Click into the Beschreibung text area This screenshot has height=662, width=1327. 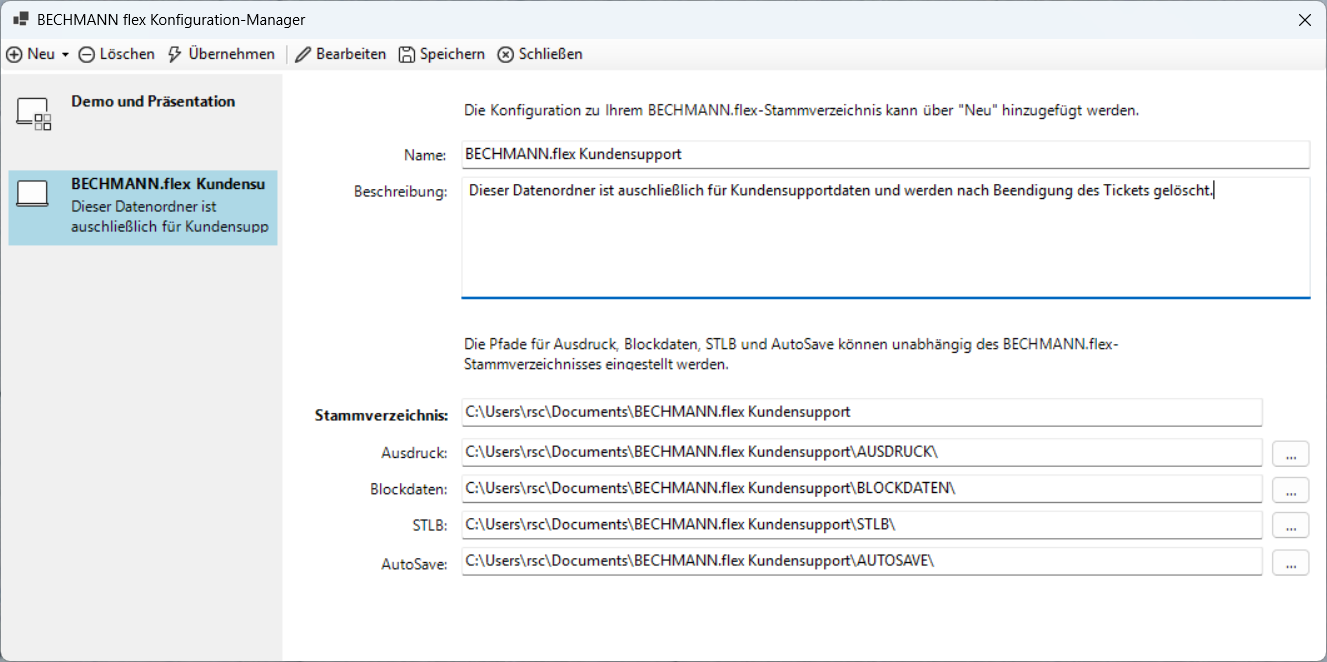[885, 238]
